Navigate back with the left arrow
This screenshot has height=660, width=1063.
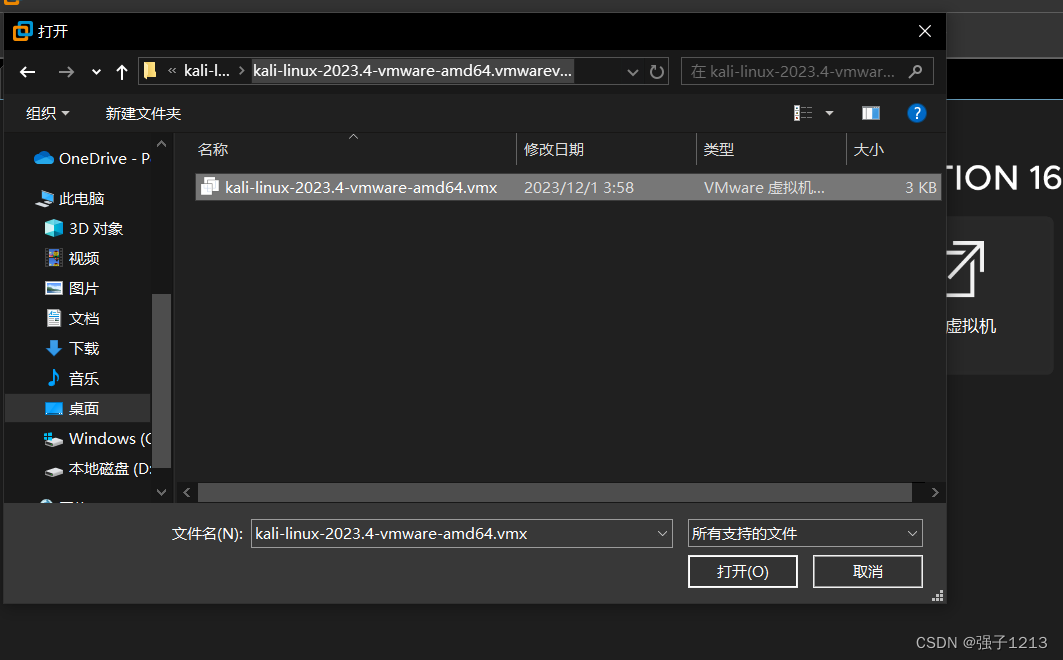pyautogui.click(x=27, y=71)
